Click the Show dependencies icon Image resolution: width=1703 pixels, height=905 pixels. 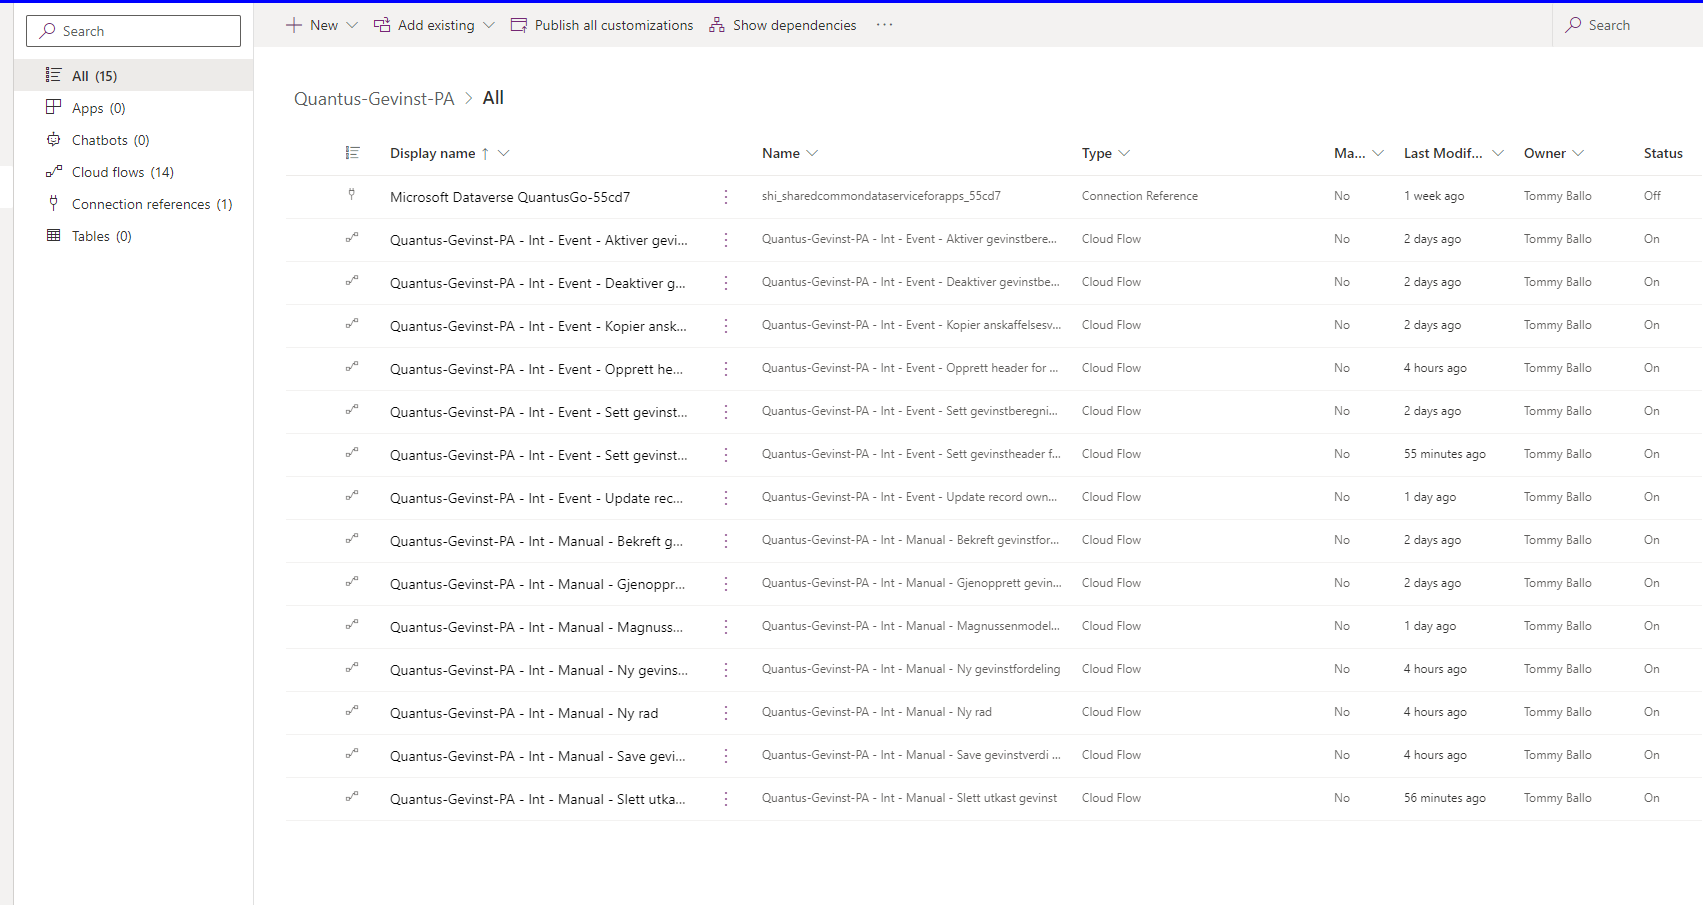716,24
